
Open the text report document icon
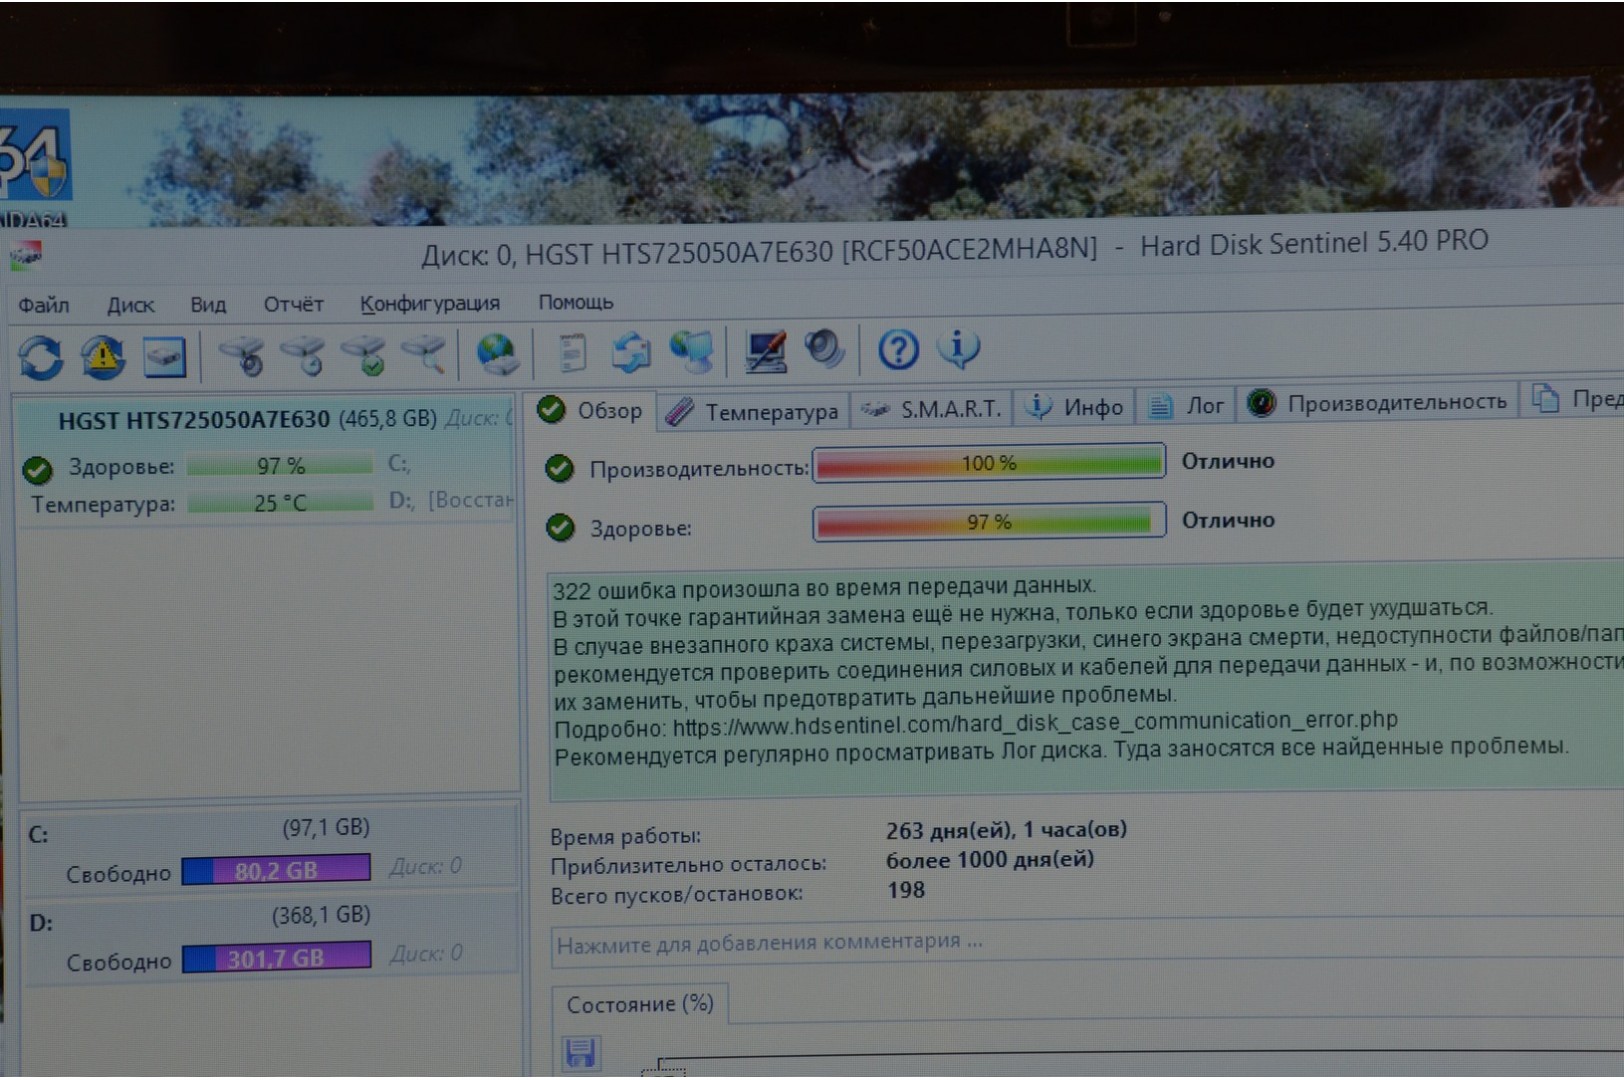[572, 353]
